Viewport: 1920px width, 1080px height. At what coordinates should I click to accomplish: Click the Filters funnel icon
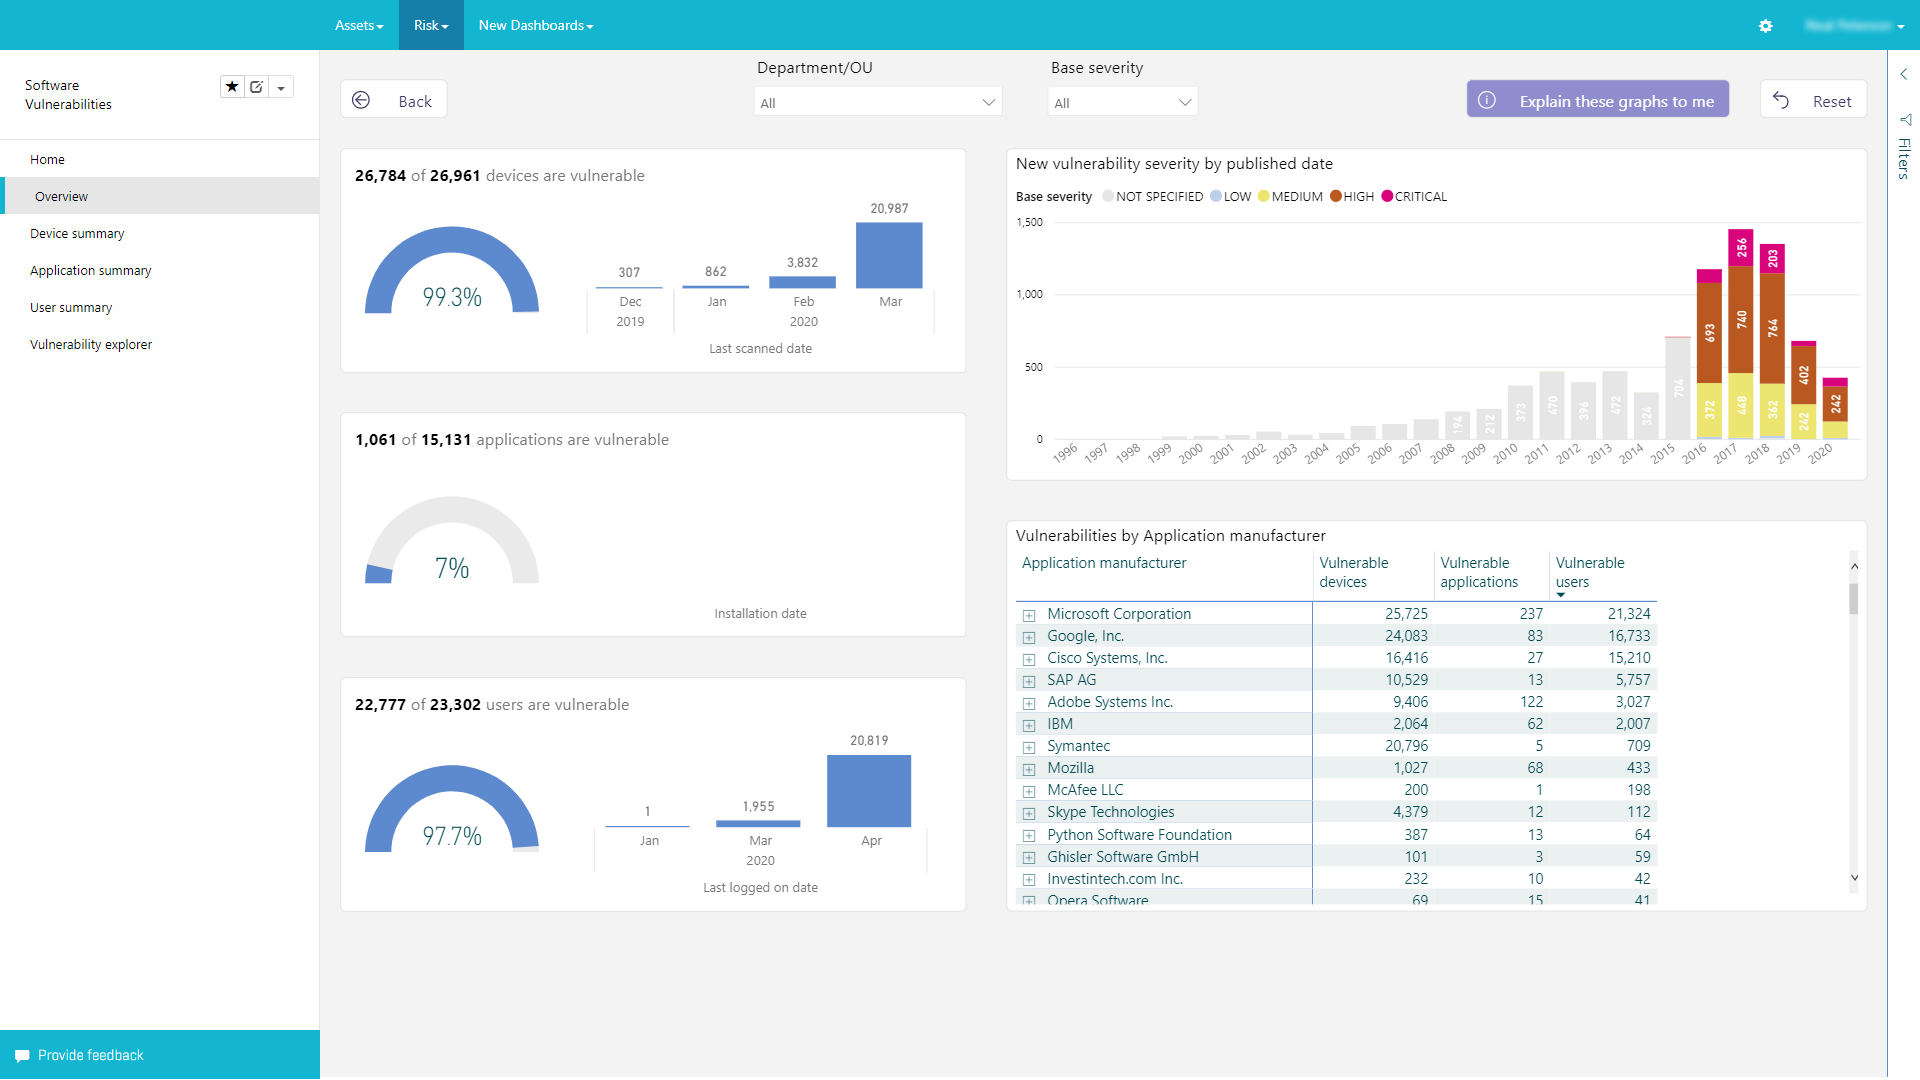[1905, 120]
